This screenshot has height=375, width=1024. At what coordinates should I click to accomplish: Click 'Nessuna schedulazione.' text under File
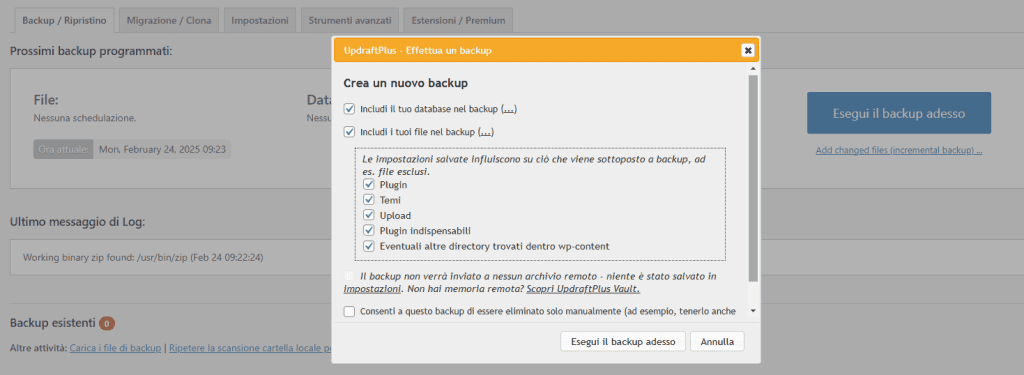tap(85, 119)
